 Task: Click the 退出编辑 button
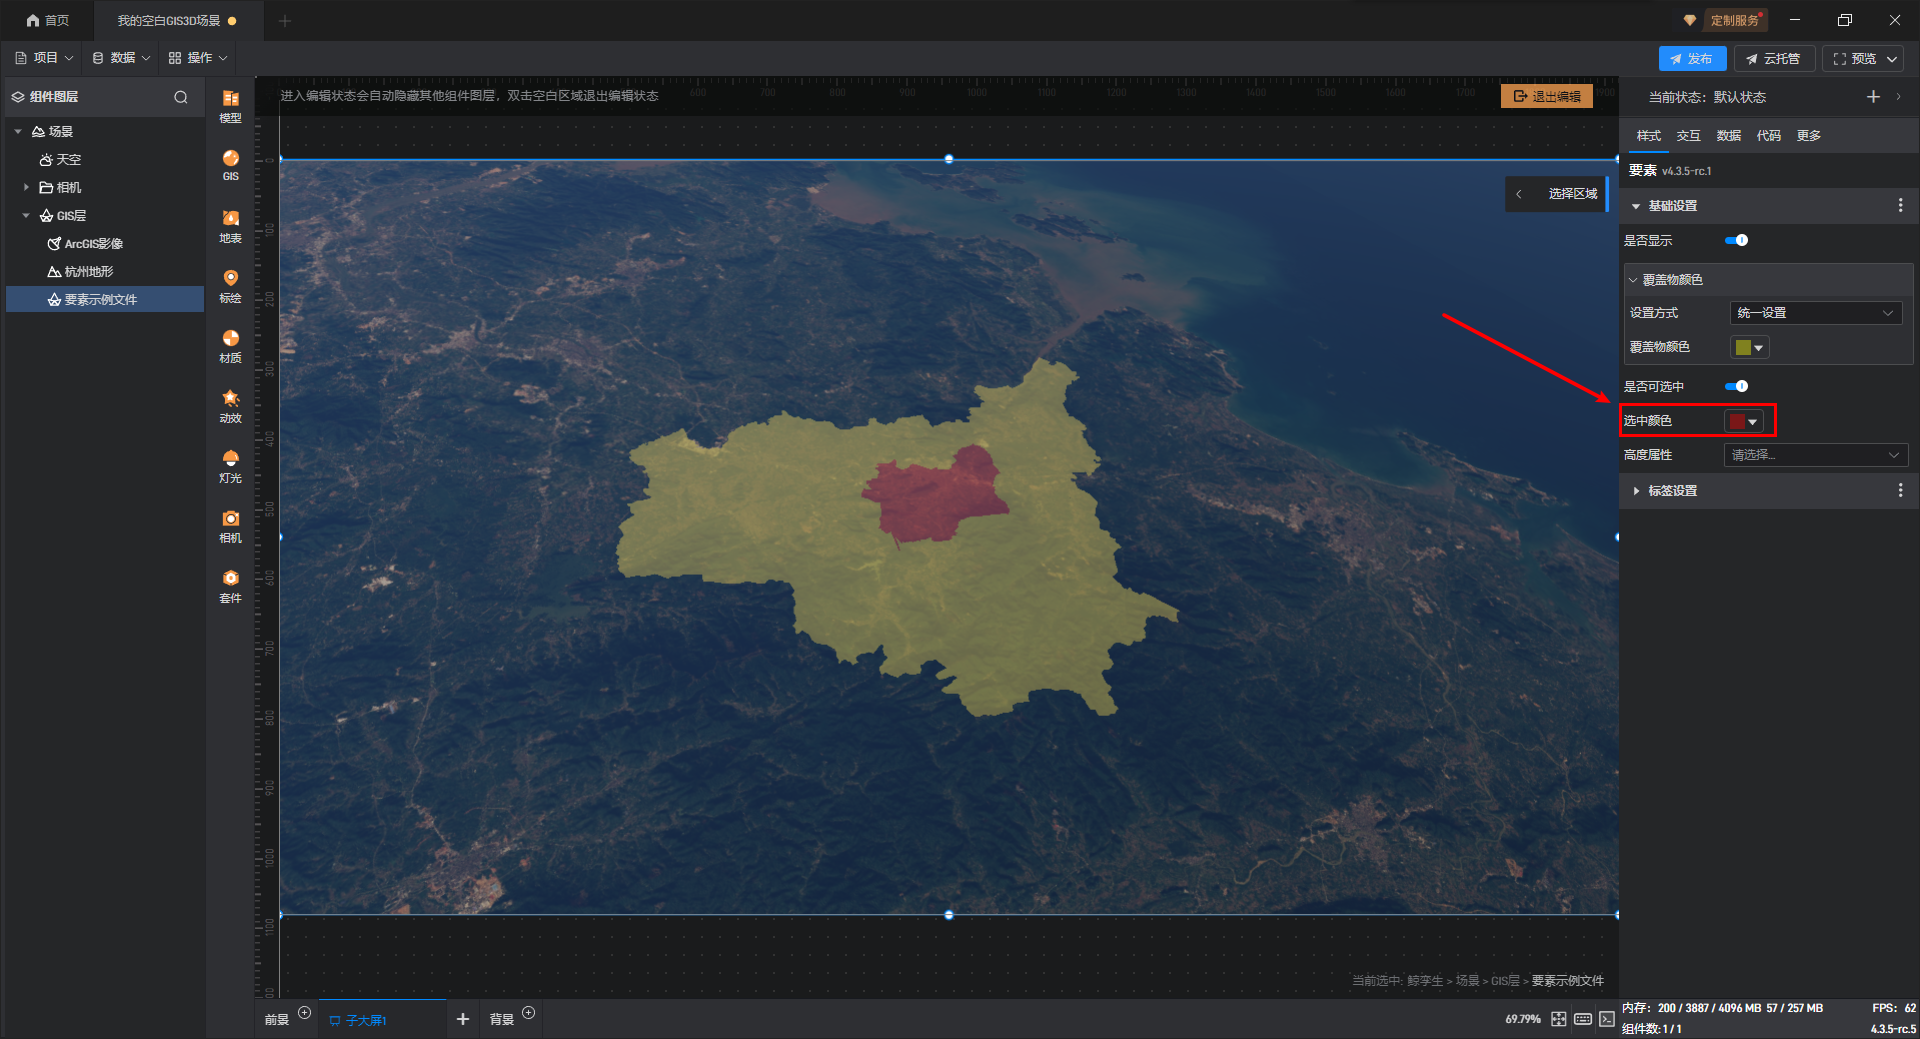(1546, 96)
